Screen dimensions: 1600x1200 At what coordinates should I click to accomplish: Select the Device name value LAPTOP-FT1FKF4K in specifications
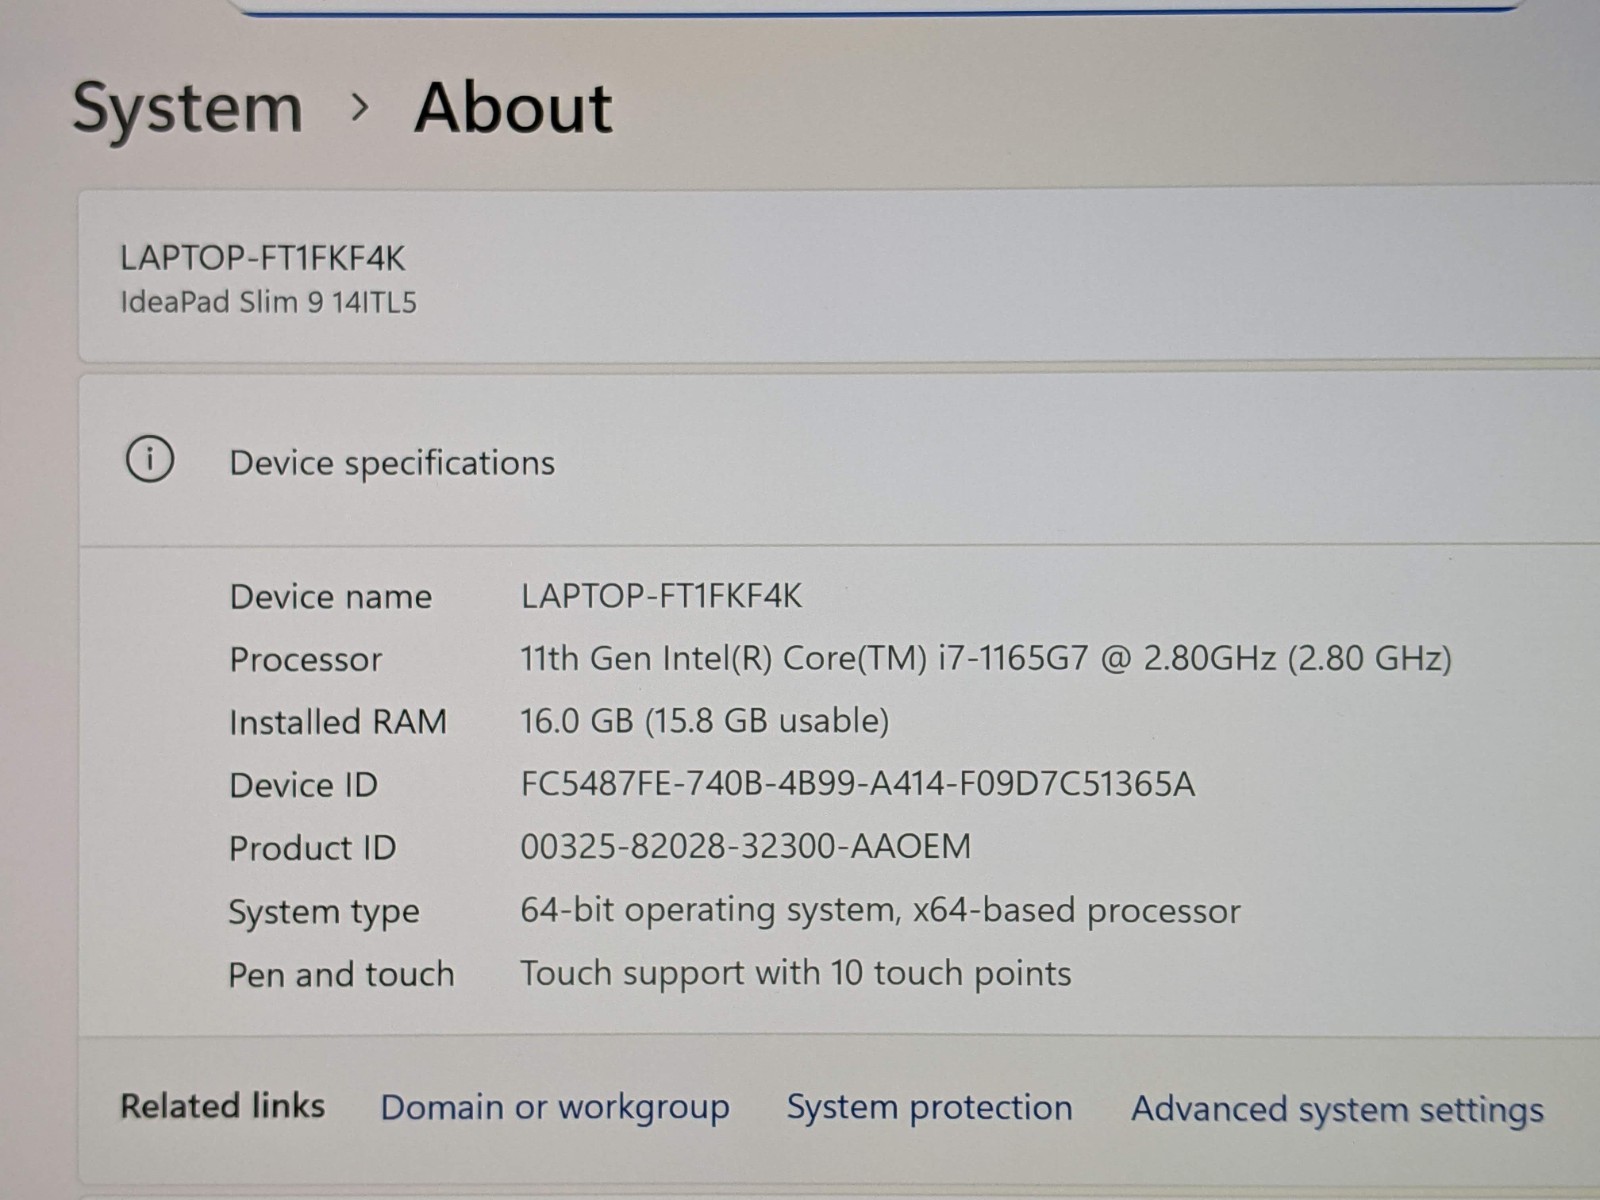[x=661, y=596]
